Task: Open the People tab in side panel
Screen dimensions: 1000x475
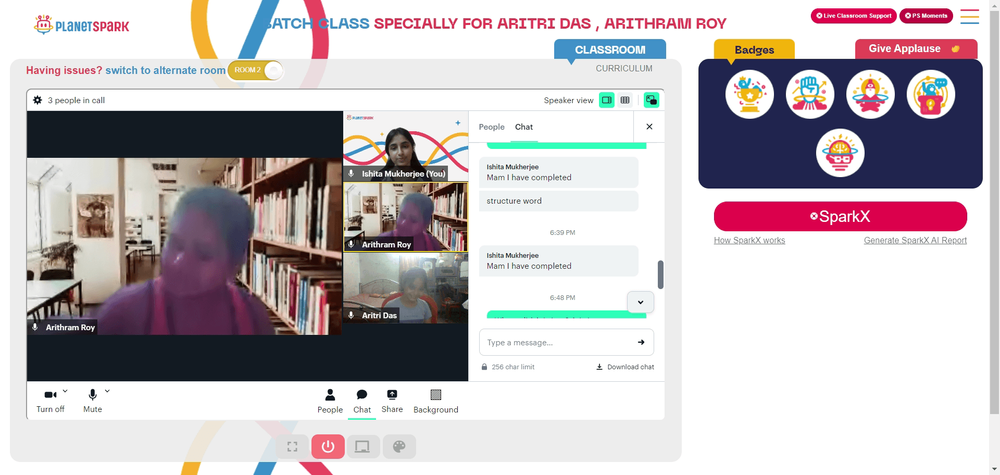Action: pos(491,127)
